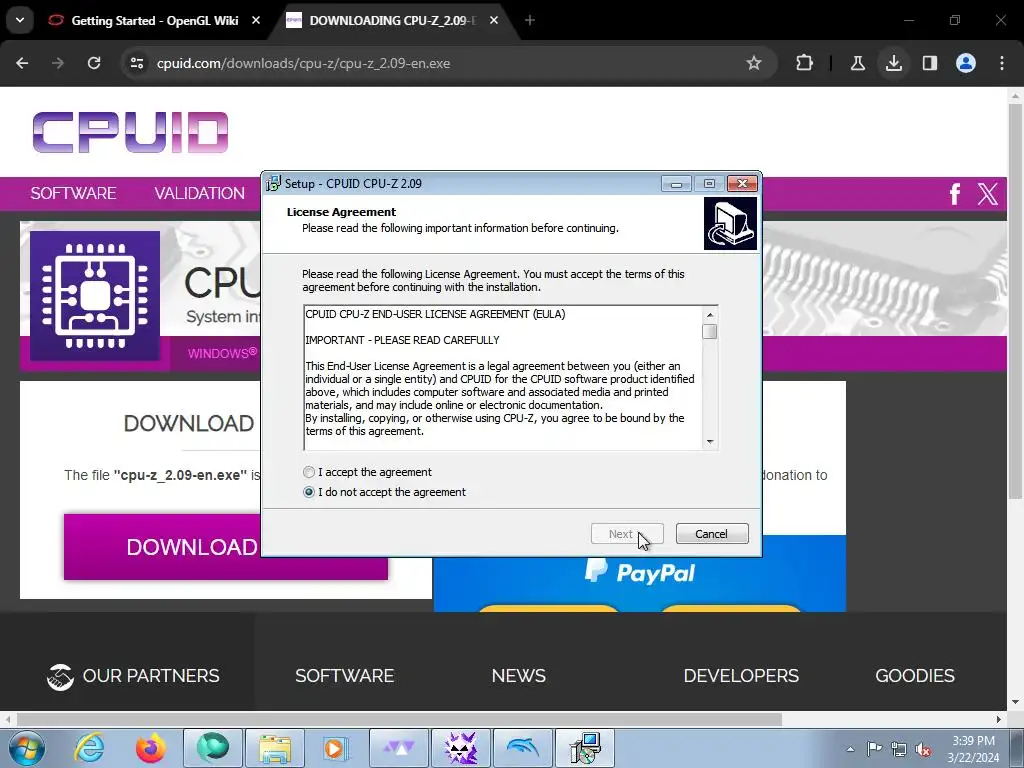The width and height of the screenshot is (1024, 768).
Task: Select "I accept the agreement" radio button
Action: pos(309,472)
